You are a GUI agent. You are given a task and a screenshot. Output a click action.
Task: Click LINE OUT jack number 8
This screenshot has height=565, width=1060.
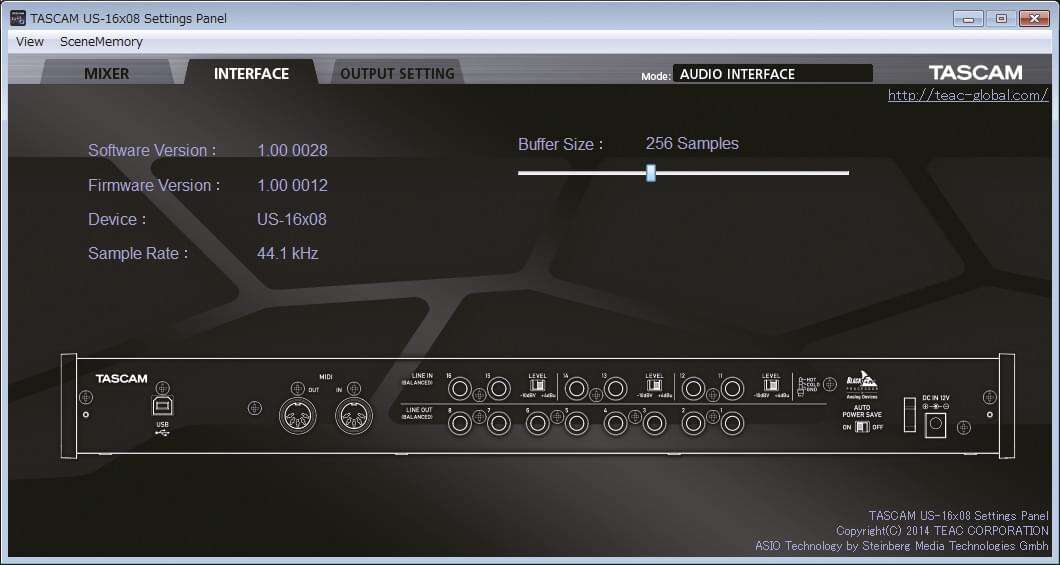(460, 423)
